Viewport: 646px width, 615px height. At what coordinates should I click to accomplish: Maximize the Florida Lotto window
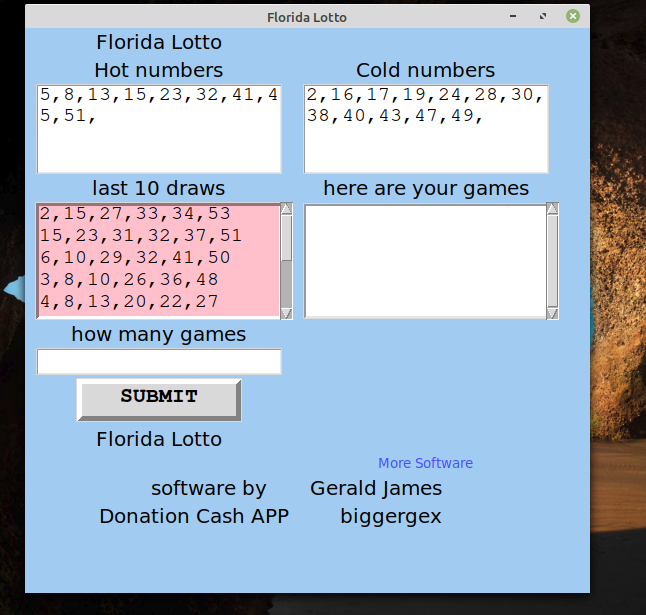[x=543, y=16]
